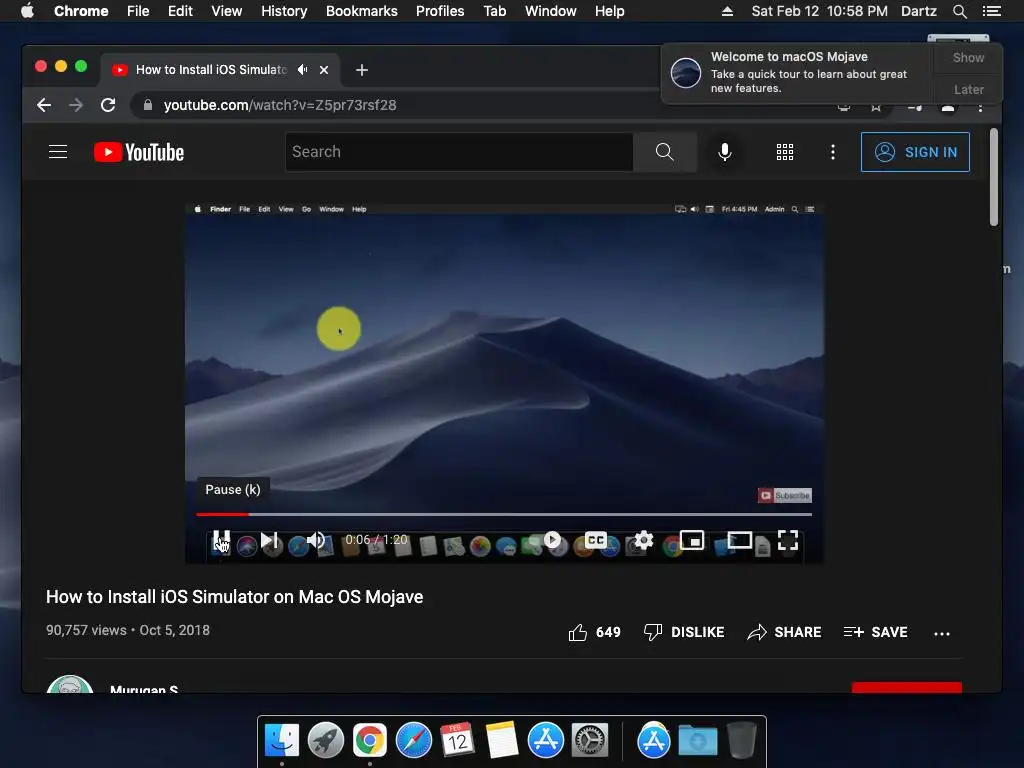This screenshot has height=768, width=1024.
Task: Reload the current page
Action: coord(108,105)
